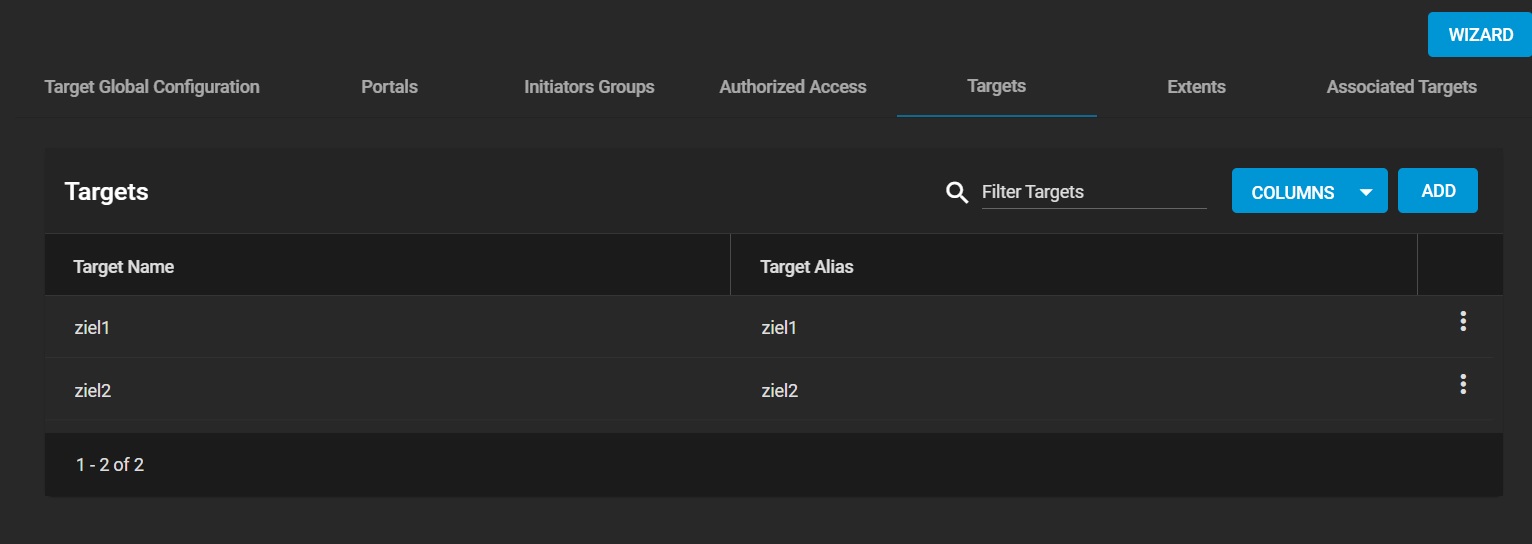Select the ziel2 target name cell
1532x544 pixels.
click(93, 391)
